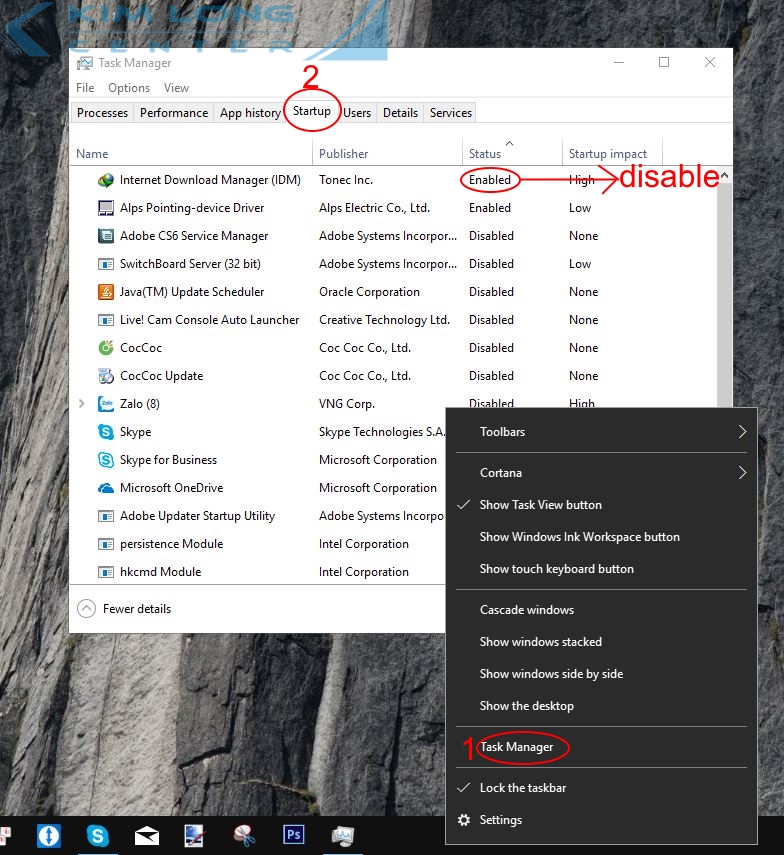Sort the list by Startup impact column
Viewport: 784px width, 855px height.
click(607, 154)
